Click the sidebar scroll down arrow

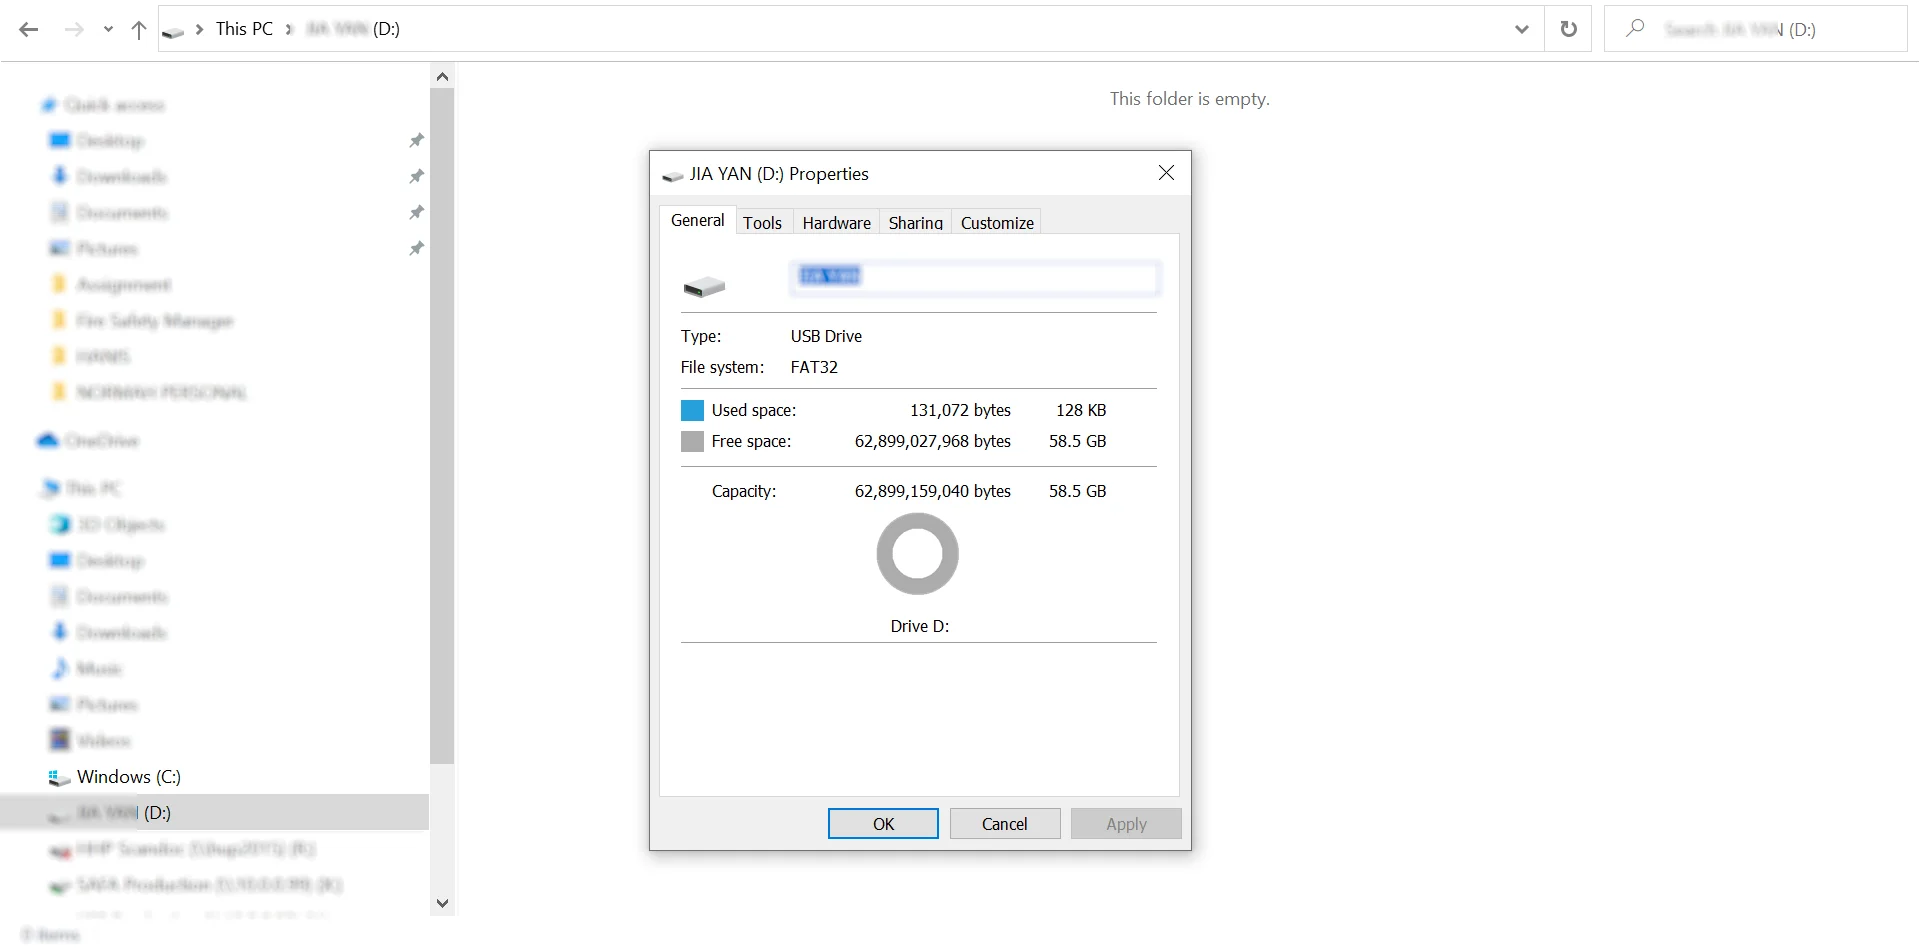pyautogui.click(x=442, y=903)
